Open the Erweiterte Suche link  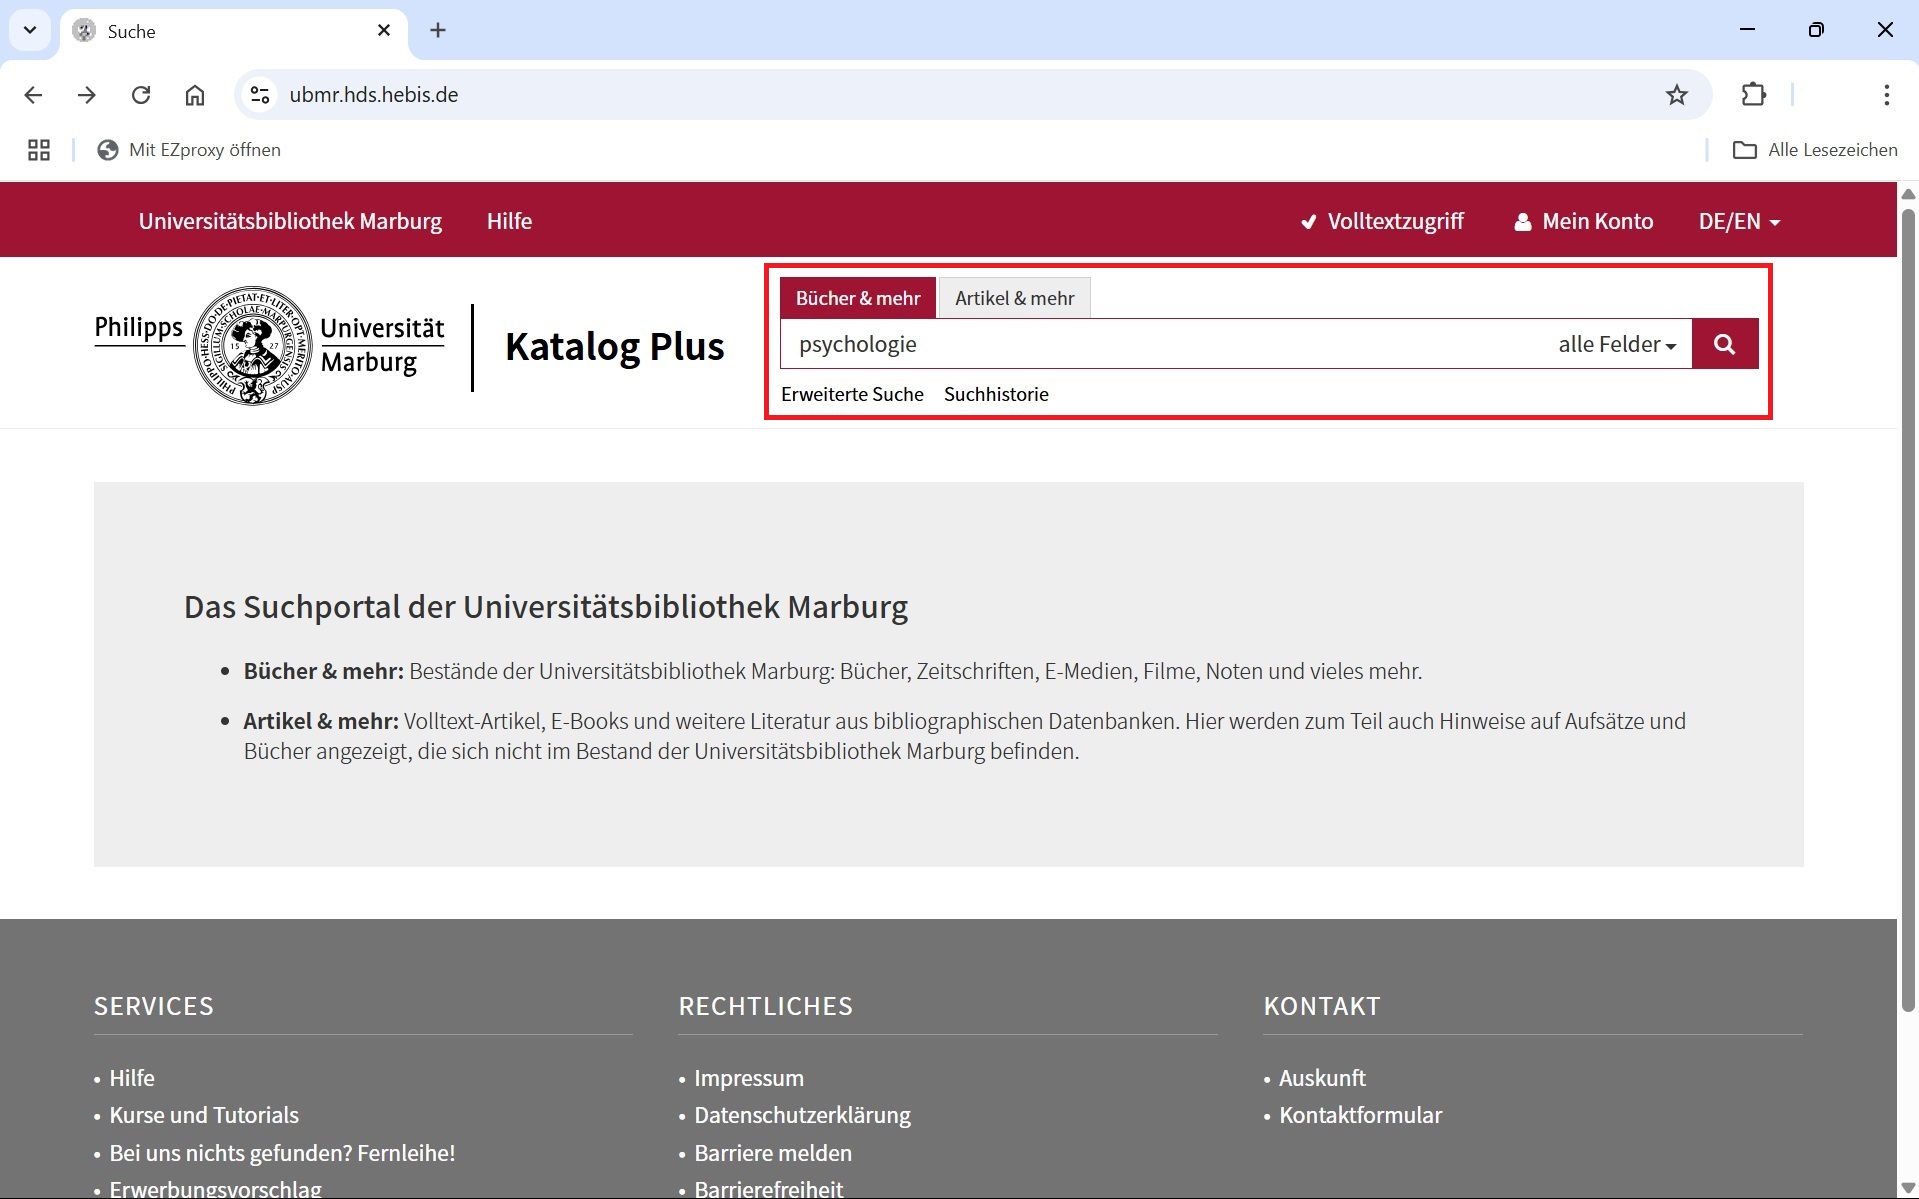pos(852,394)
